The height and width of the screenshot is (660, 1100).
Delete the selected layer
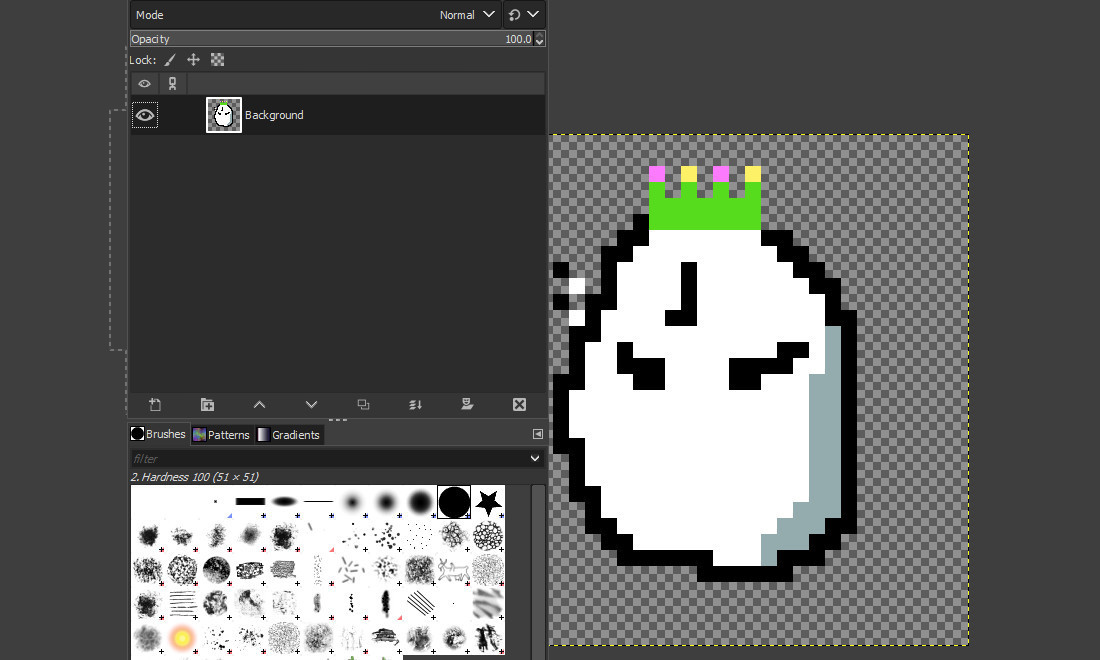coord(519,405)
